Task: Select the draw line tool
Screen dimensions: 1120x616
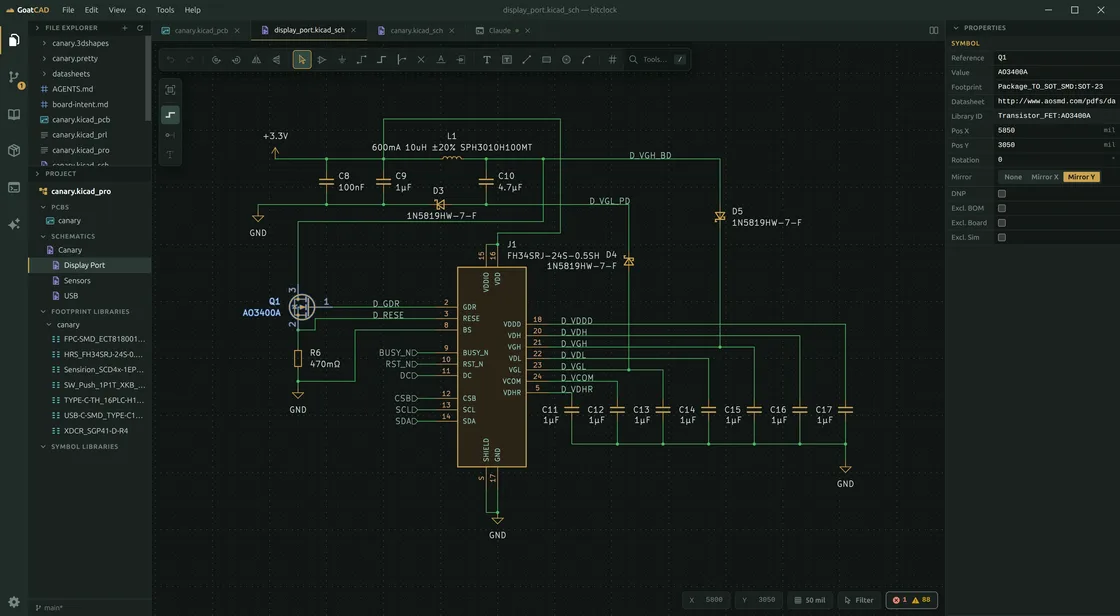Action: (526, 59)
